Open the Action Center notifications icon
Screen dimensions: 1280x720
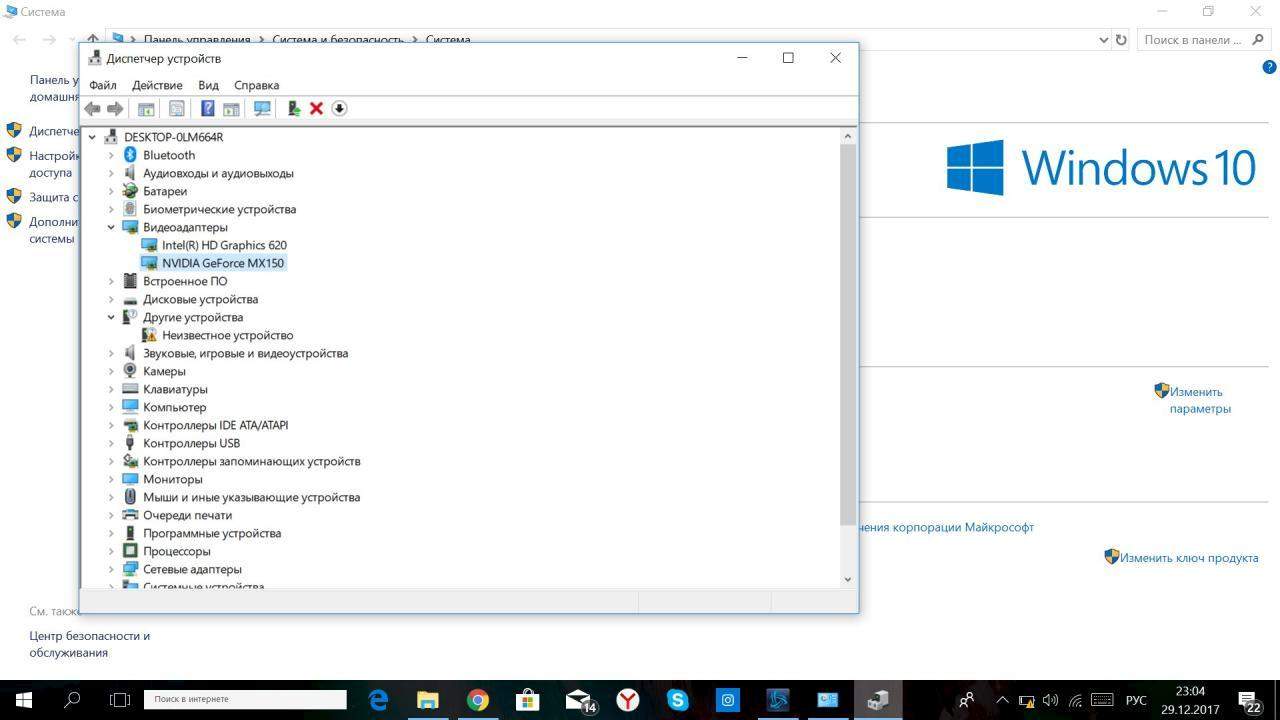tap(1249, 701)
